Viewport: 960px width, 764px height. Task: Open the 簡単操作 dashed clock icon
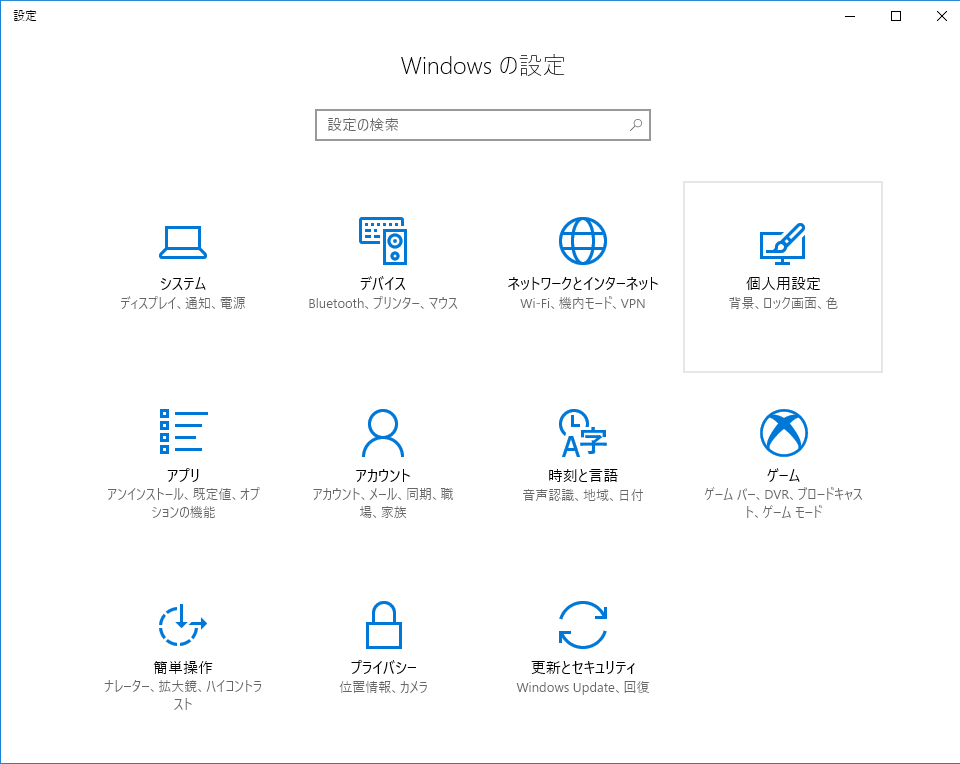(x=182, y=625)
